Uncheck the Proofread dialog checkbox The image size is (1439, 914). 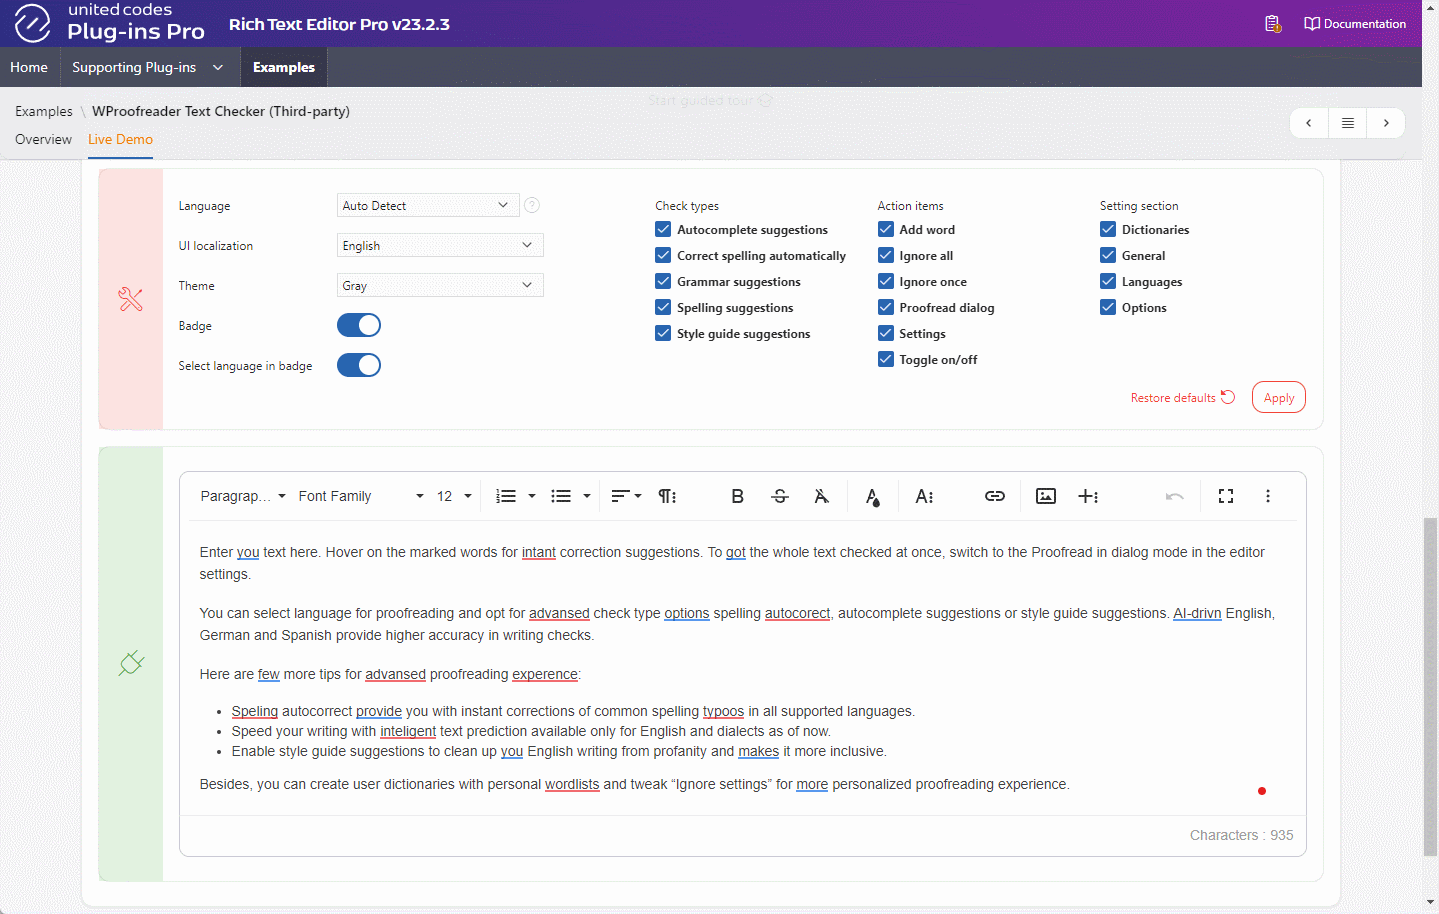click(x=886, y=307)
